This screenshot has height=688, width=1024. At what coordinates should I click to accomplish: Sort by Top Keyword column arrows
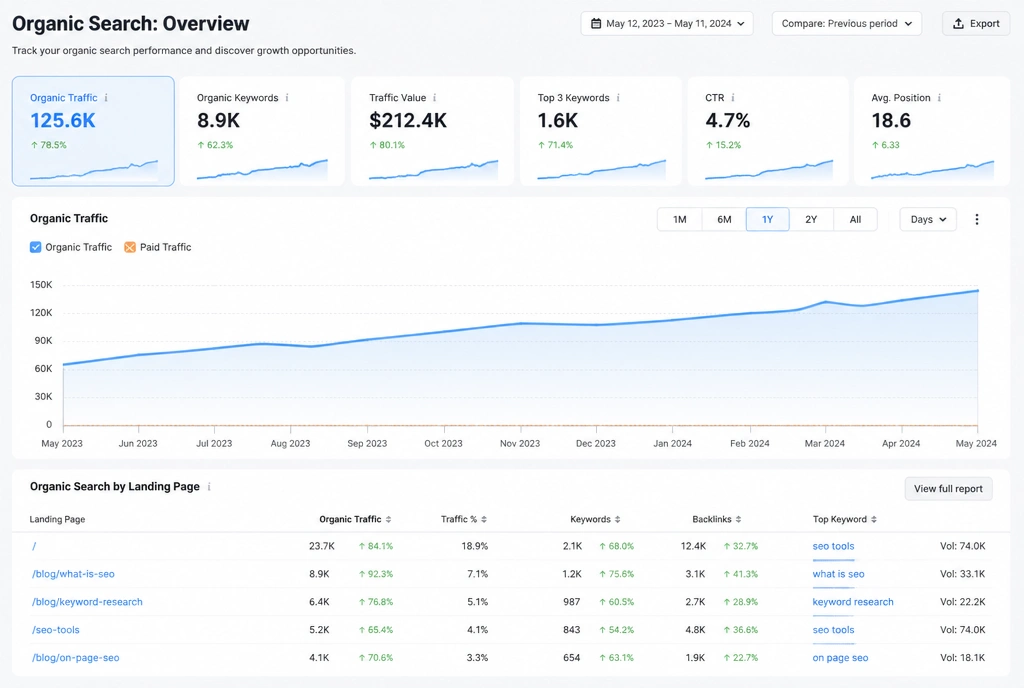874,520
